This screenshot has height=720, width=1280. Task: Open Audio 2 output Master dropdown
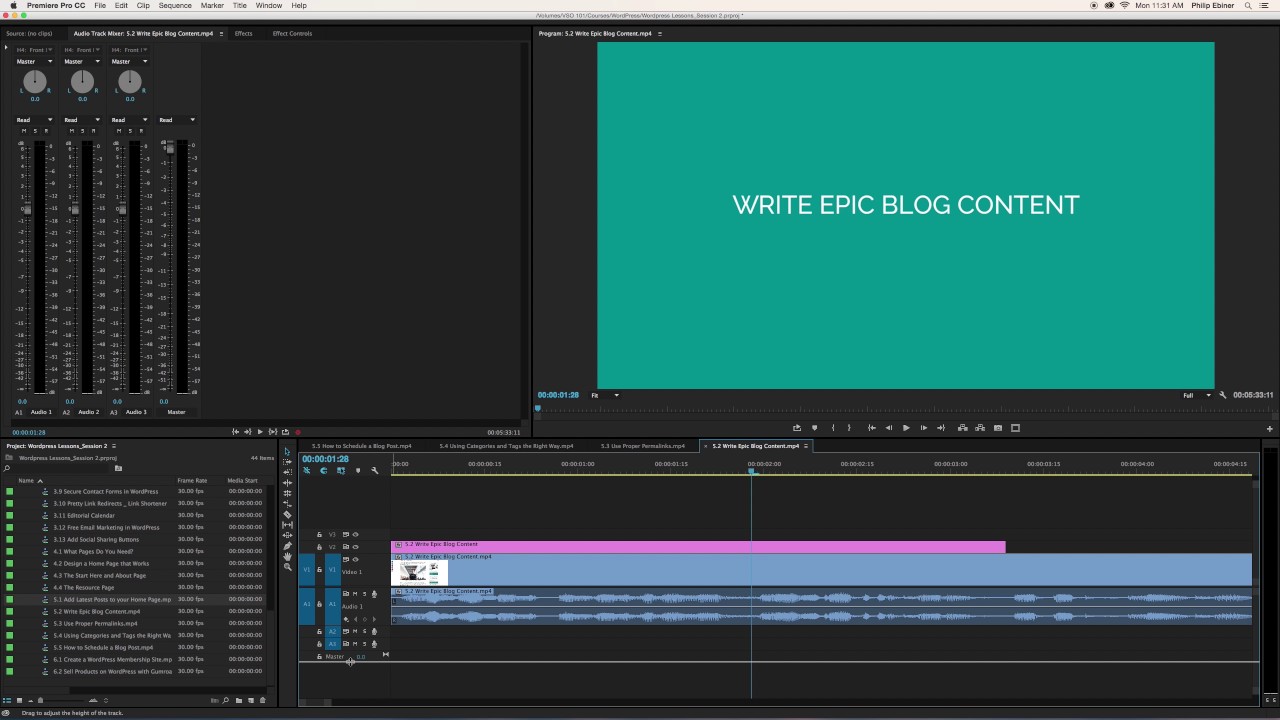click(82, 62)
